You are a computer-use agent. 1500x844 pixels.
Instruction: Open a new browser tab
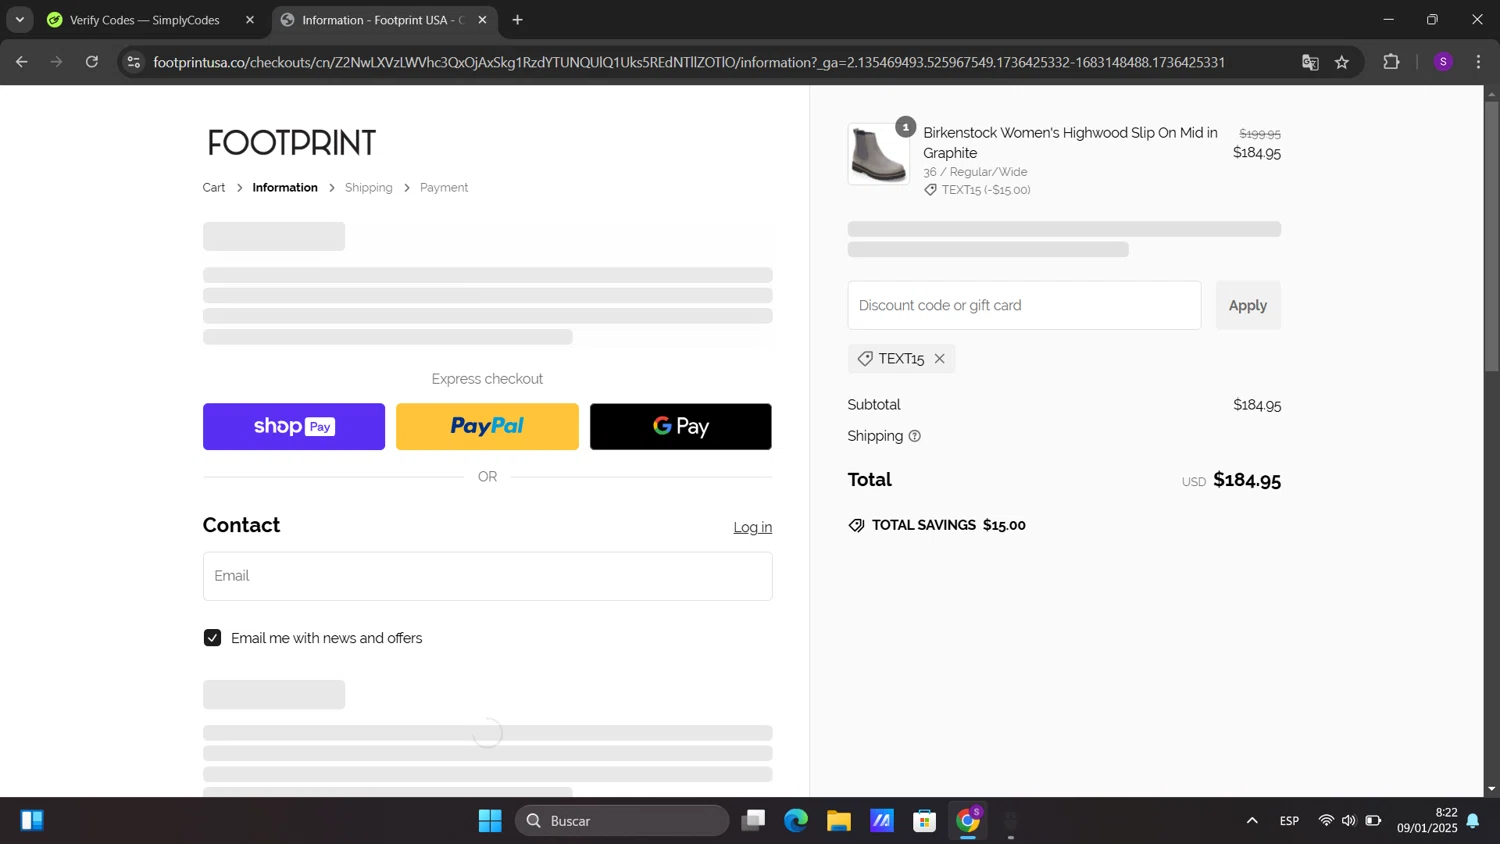(x=517, y=20)
